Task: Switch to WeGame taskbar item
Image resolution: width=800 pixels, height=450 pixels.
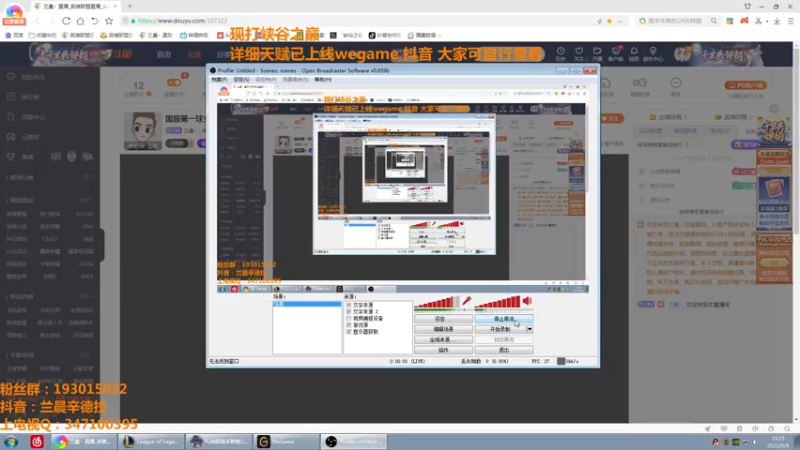Action: click(285, 441)
